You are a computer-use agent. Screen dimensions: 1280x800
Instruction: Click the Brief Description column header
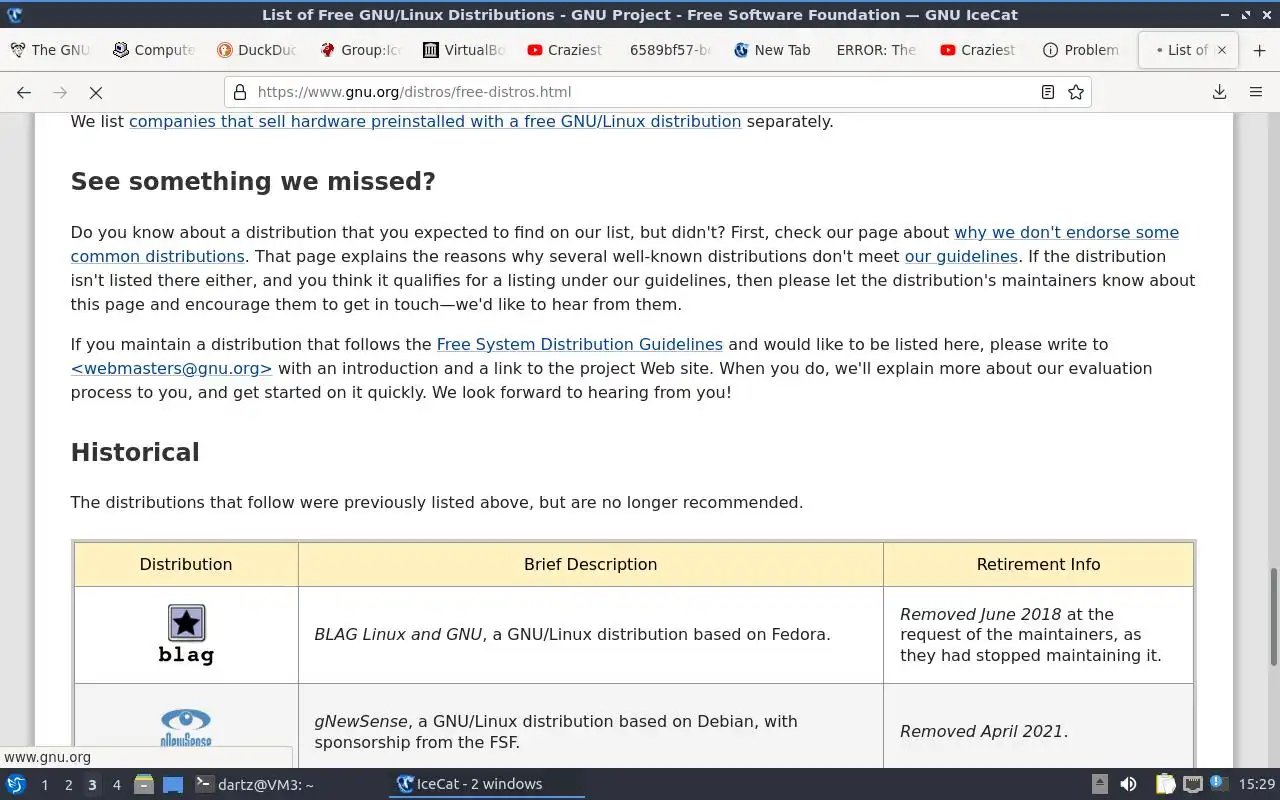(x=590, y=564)
